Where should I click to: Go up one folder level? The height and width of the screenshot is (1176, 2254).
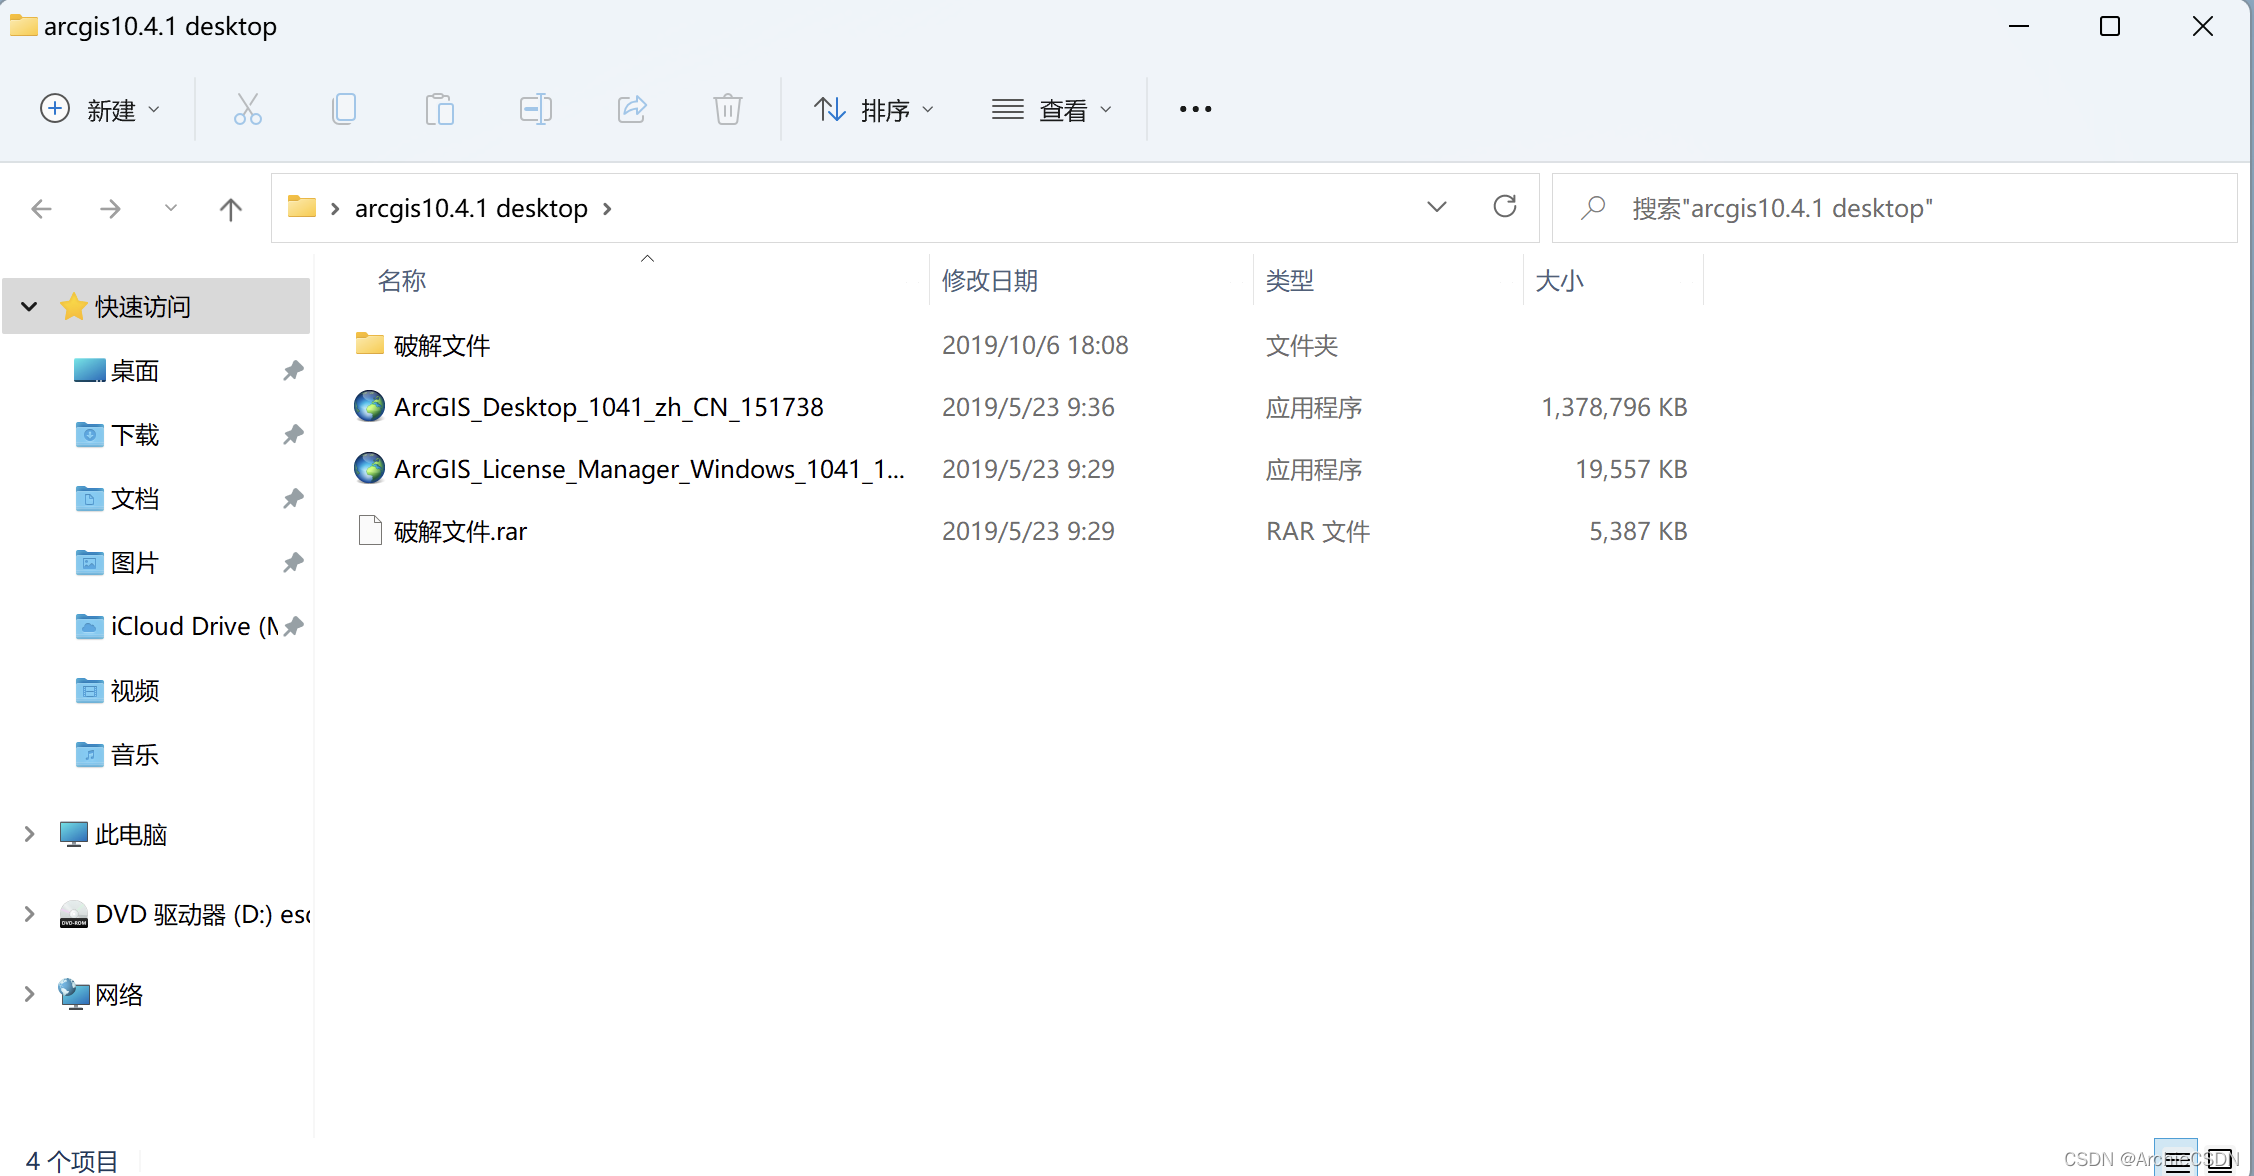pos(230,208)
